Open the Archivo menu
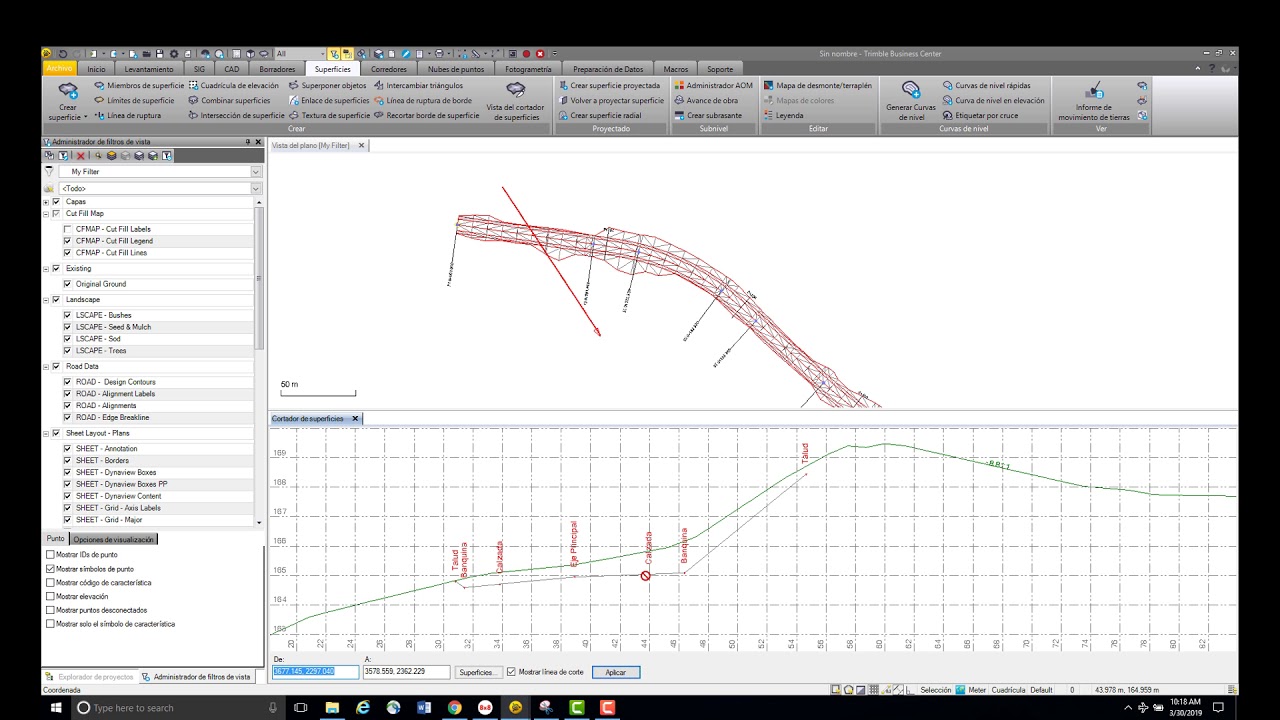The width and height of the screenshot is (1280, 720). pyautogui.click(x=59, y=69)
